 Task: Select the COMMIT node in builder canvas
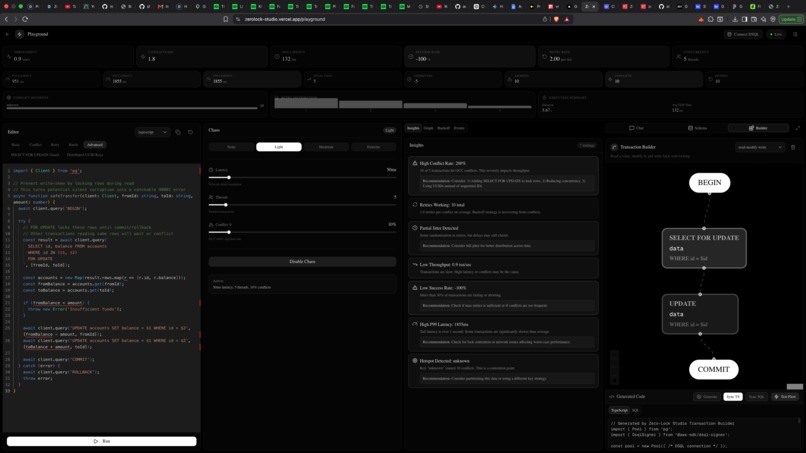(713, 369)
